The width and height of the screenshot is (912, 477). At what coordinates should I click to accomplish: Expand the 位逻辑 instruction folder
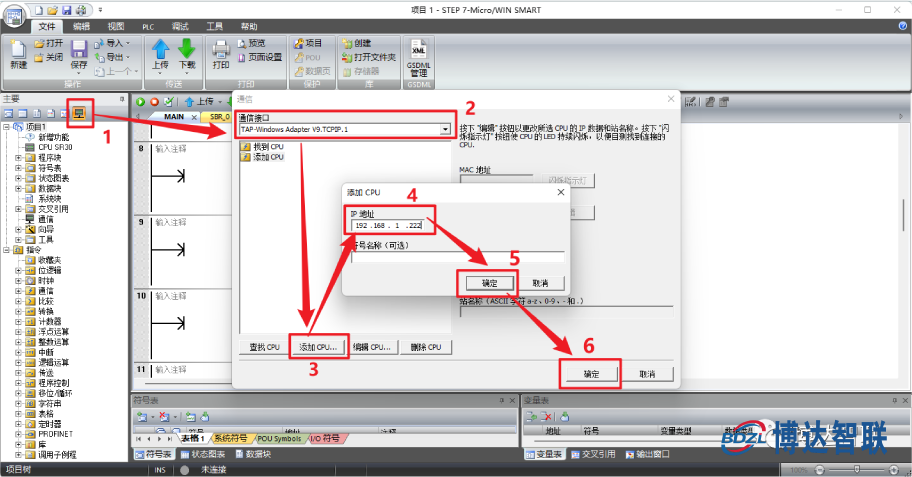(x=19, y=270)
